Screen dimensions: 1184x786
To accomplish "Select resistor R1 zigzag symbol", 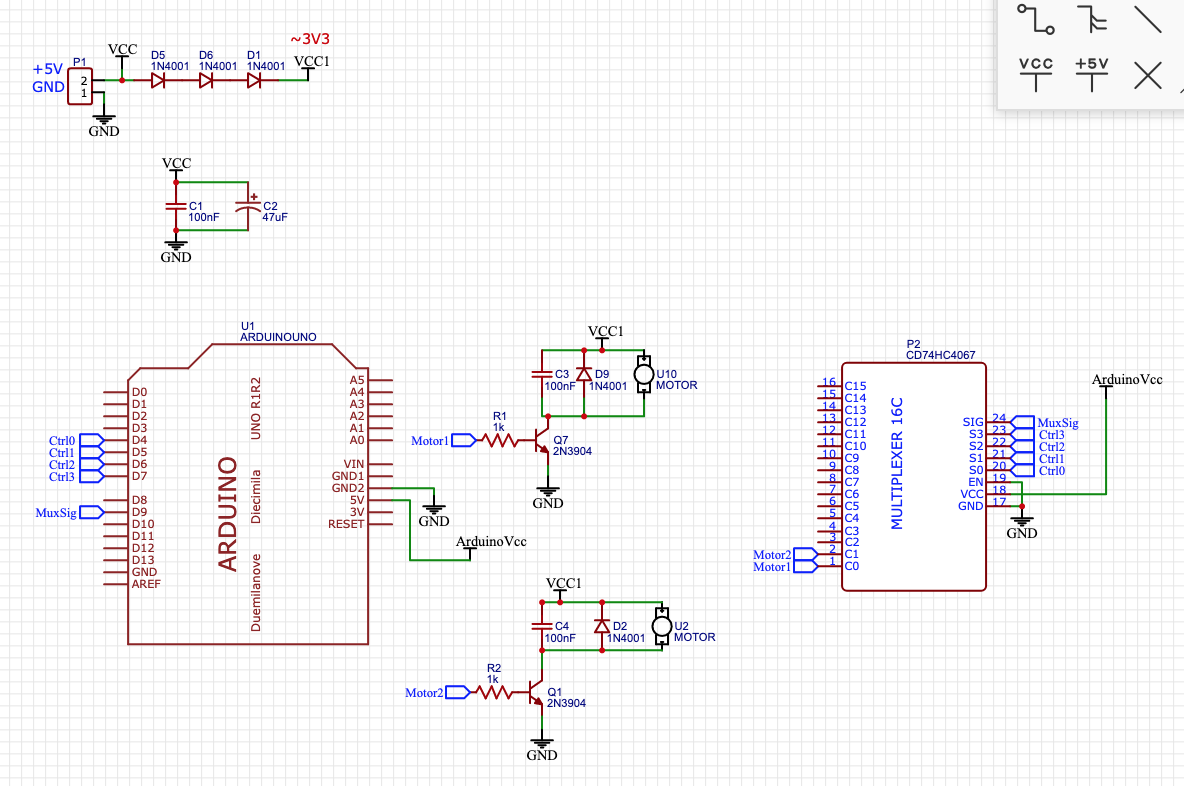I will (x=499, y=440).
